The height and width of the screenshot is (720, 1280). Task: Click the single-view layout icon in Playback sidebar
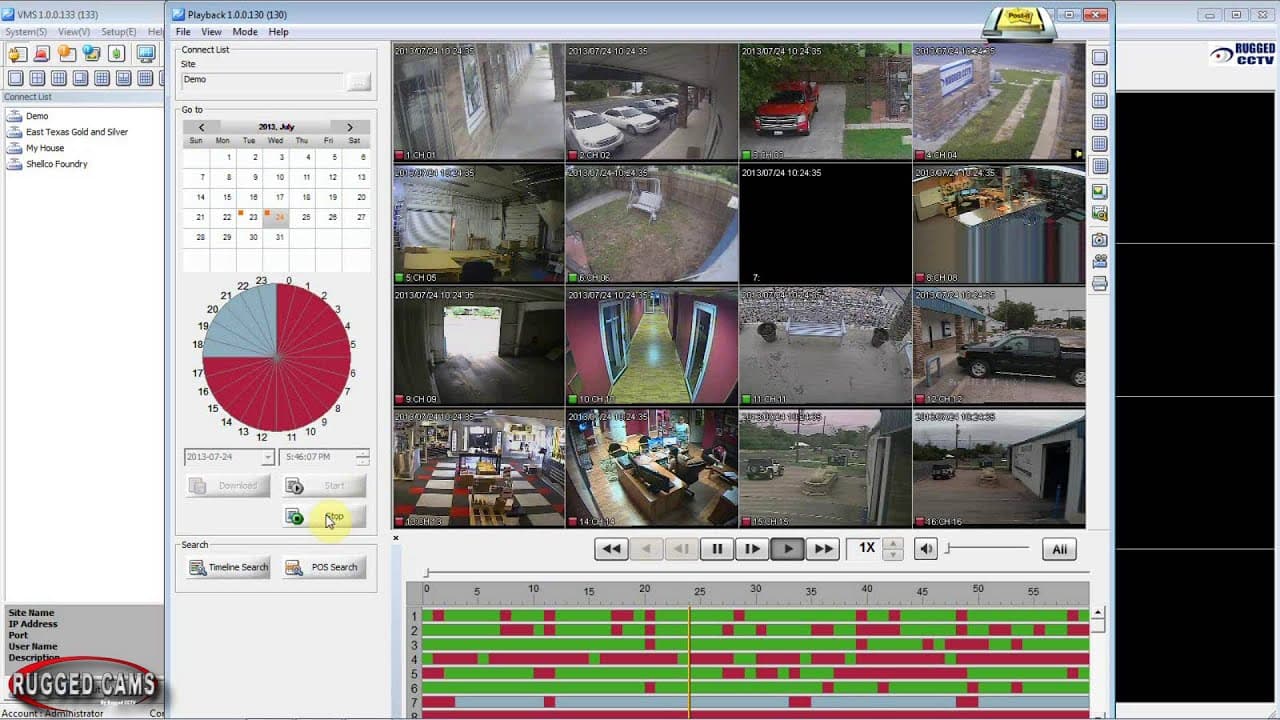[1099, 57]
